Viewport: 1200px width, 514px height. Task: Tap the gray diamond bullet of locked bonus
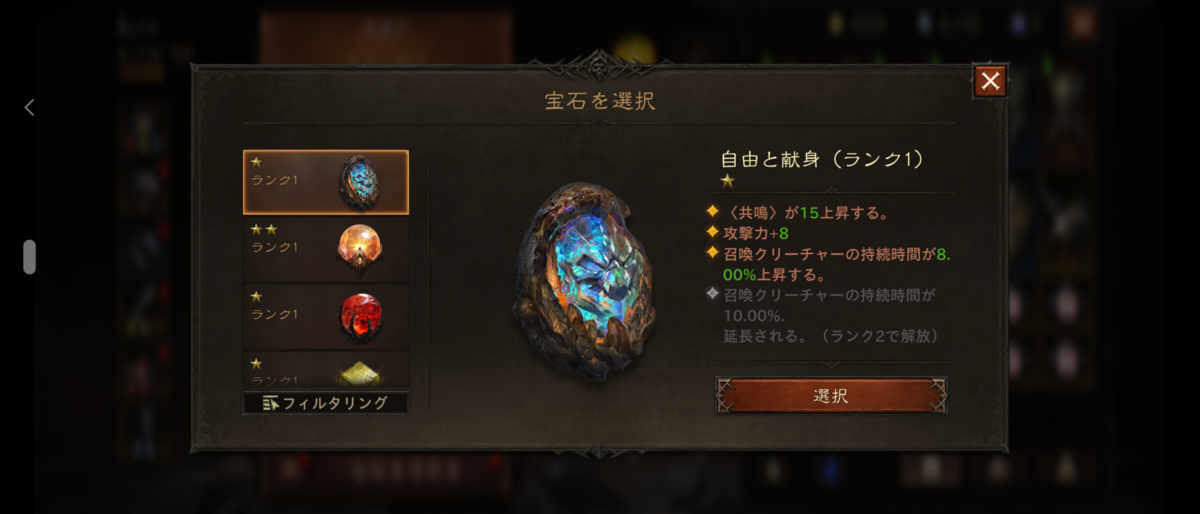[712, 294]
